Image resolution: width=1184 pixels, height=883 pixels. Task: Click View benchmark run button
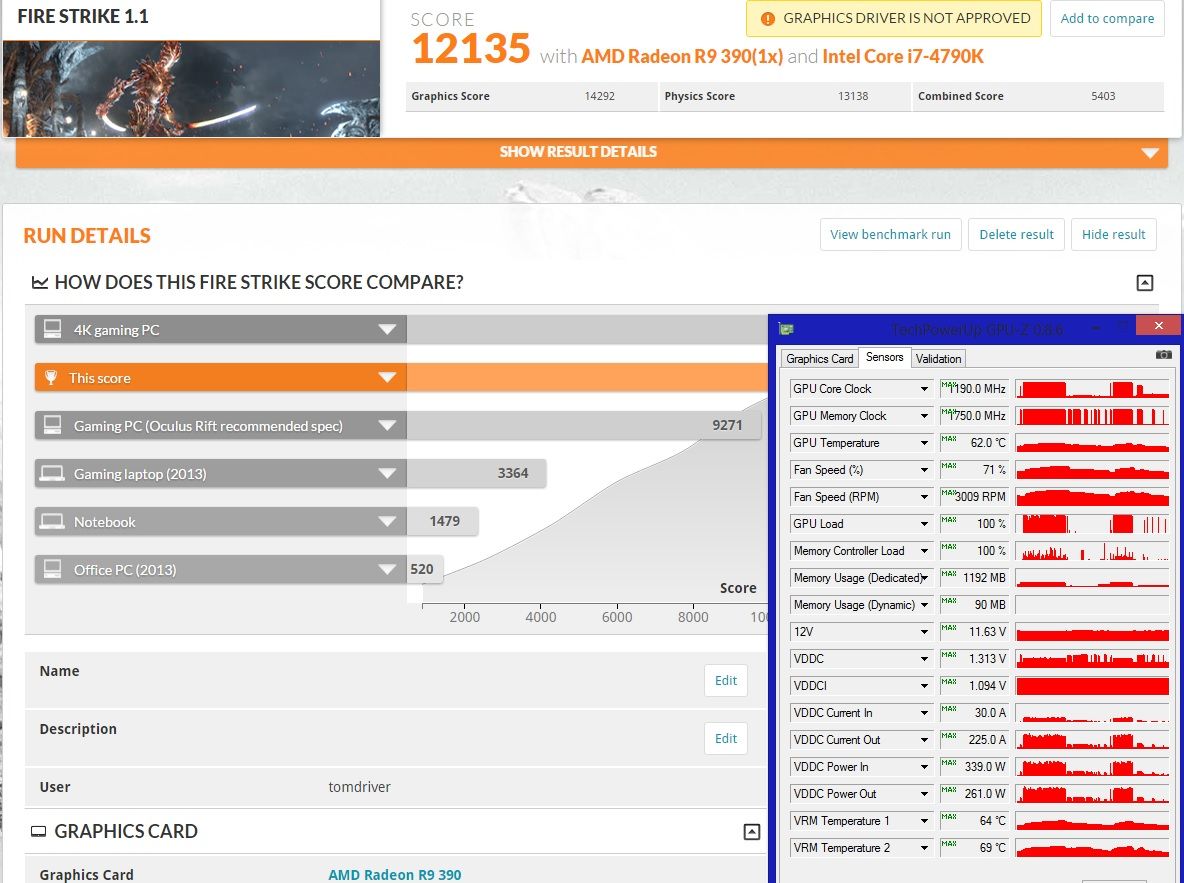(x=890, y=235)
